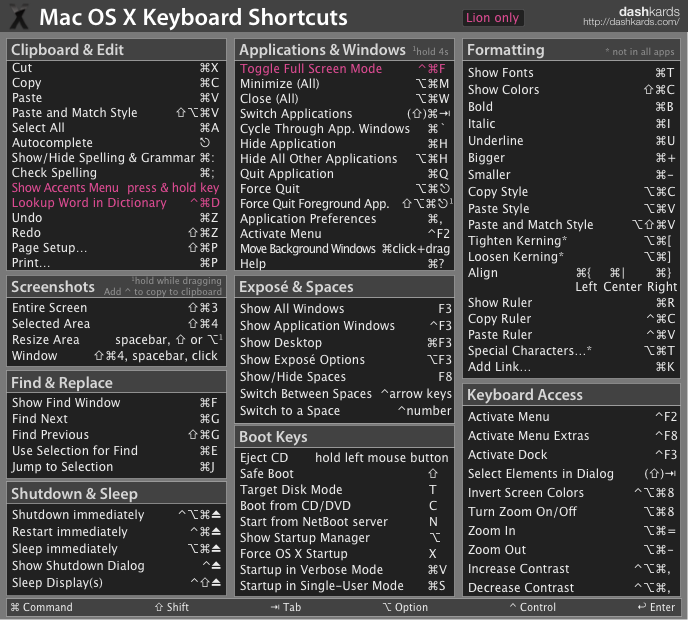
Task: Click the 'Underline' formatting row
Action: 572,141
